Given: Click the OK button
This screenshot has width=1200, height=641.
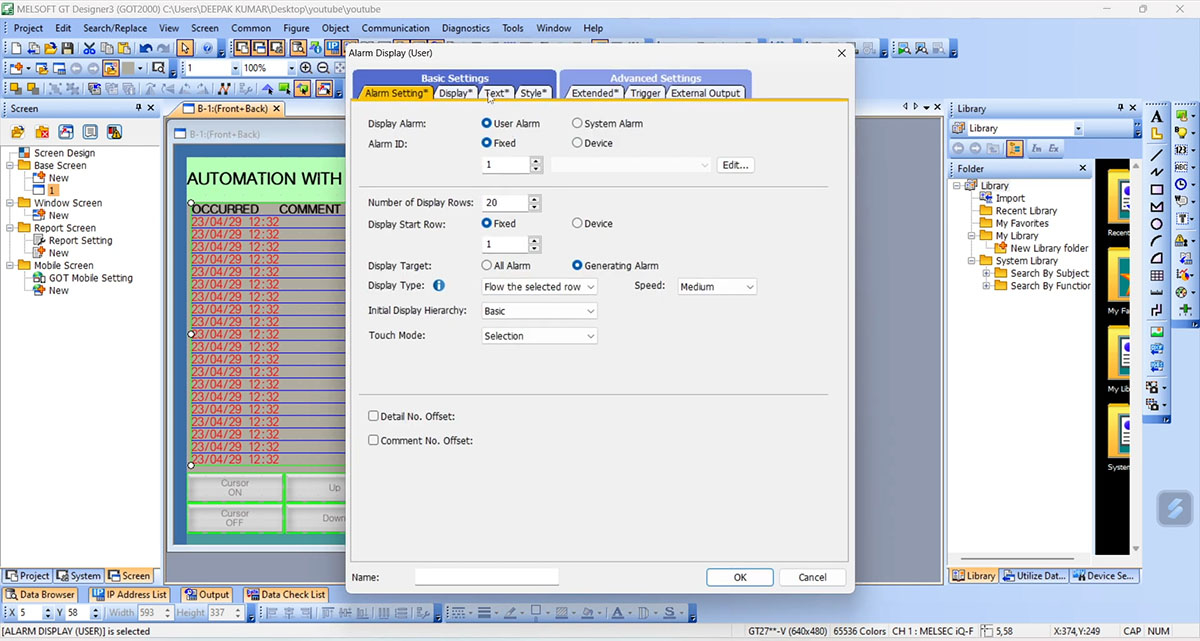Looking at the screenshot, I should (x=740, y=577).
